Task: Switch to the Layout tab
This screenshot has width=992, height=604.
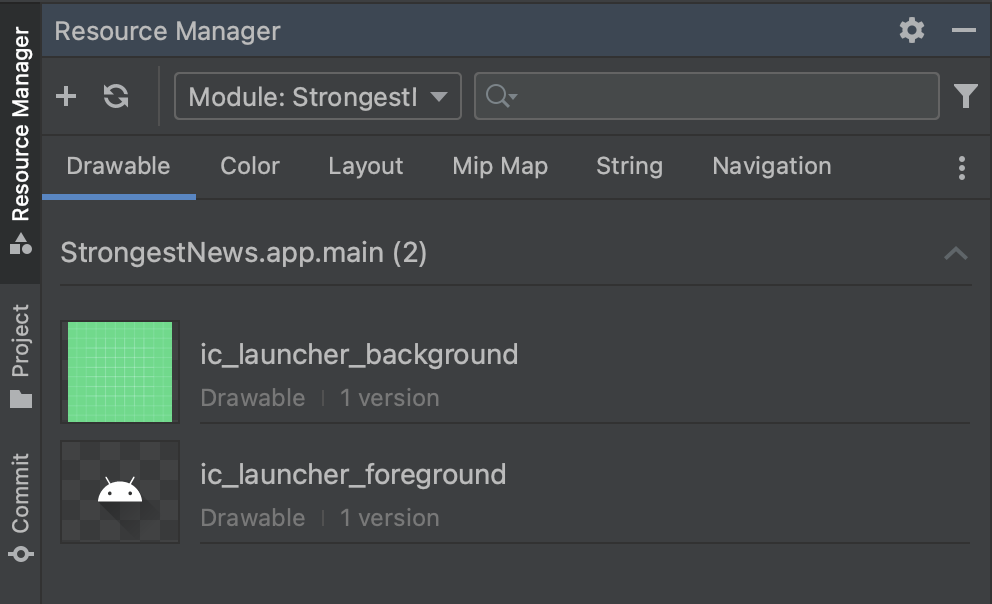Action: click(x=366, y=166)
